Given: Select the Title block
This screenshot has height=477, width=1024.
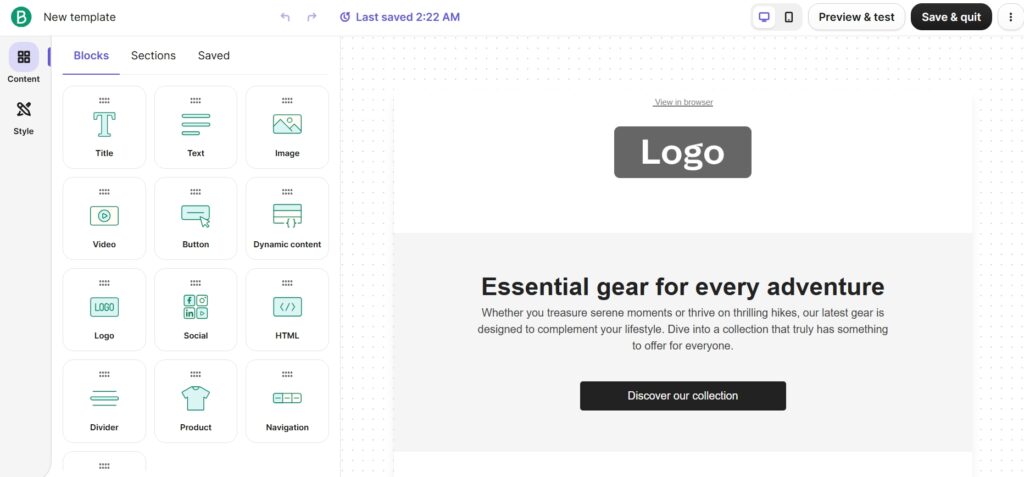Looking at the screenshot, I should [x=104, y=127].
